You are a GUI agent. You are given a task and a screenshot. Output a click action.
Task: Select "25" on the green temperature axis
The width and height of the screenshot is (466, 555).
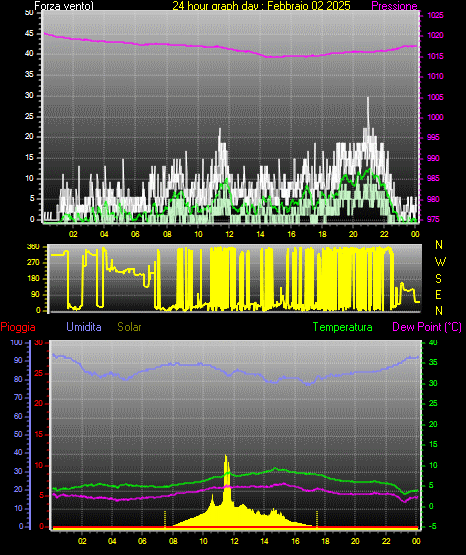coord(433,404)
